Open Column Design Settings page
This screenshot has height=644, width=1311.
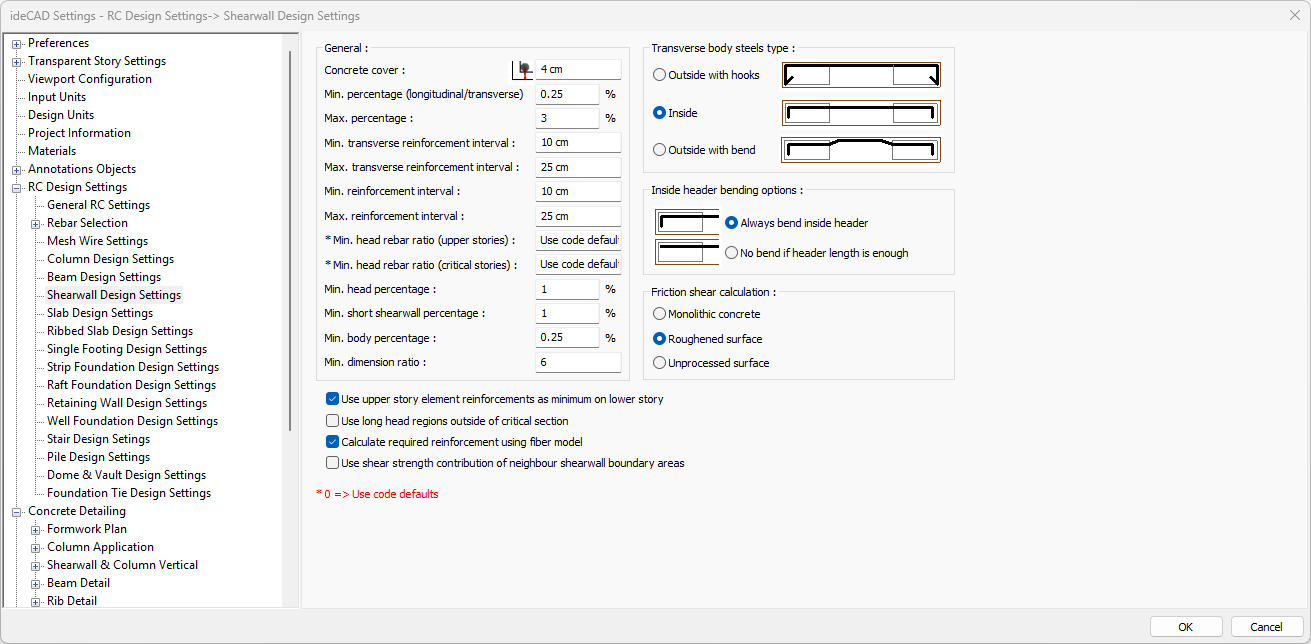pyautogui.click(x=110, y=259)
